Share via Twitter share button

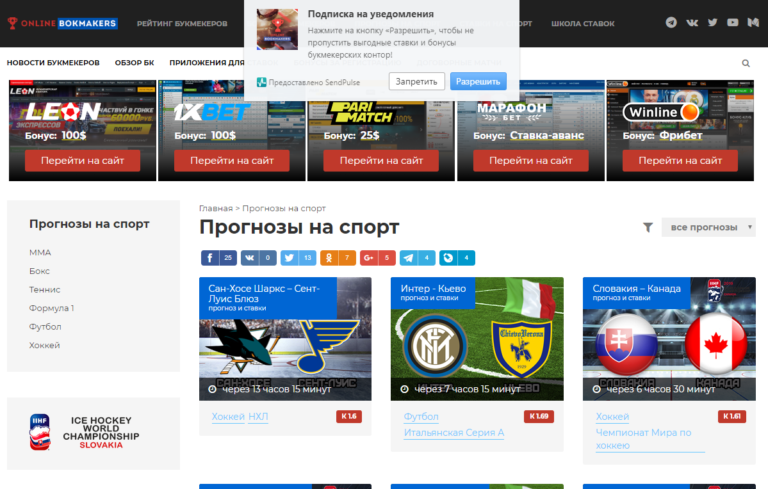pyautogui.click(x=298, y=258)
